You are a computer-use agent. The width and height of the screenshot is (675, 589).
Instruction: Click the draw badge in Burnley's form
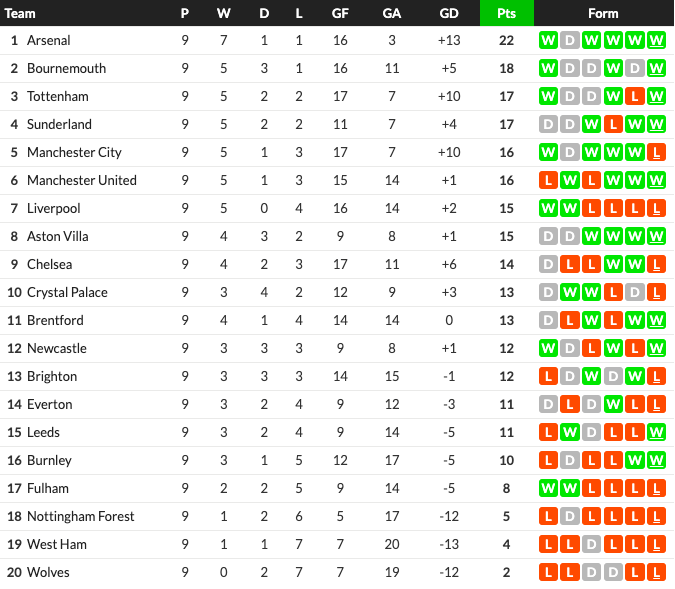[x=569, y=461]
